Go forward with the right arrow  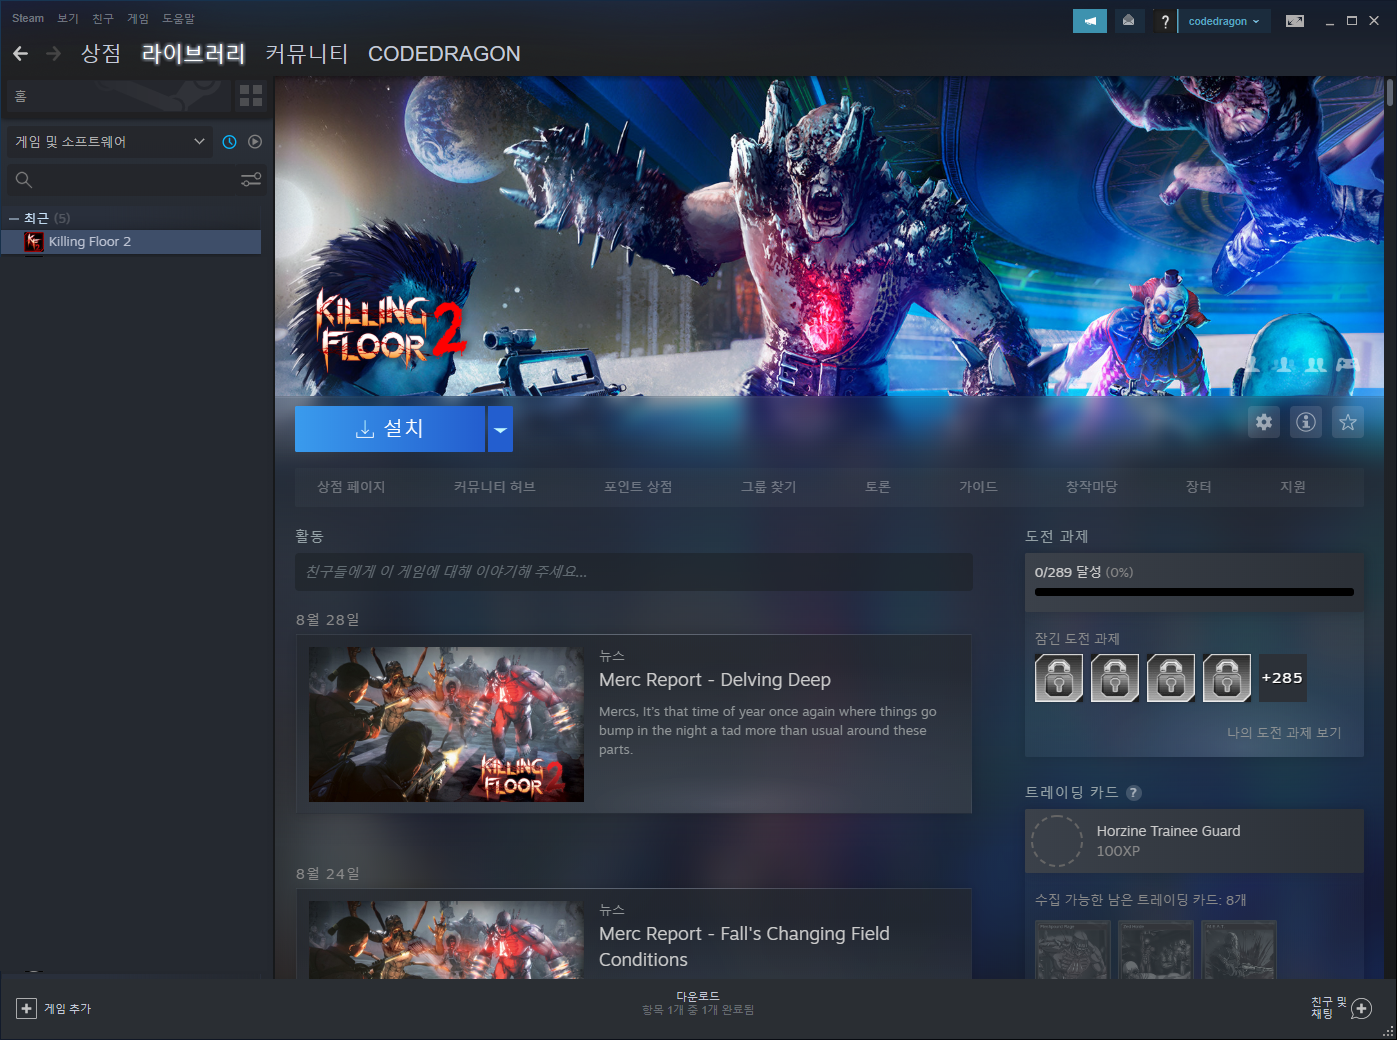tap(54, 54)
